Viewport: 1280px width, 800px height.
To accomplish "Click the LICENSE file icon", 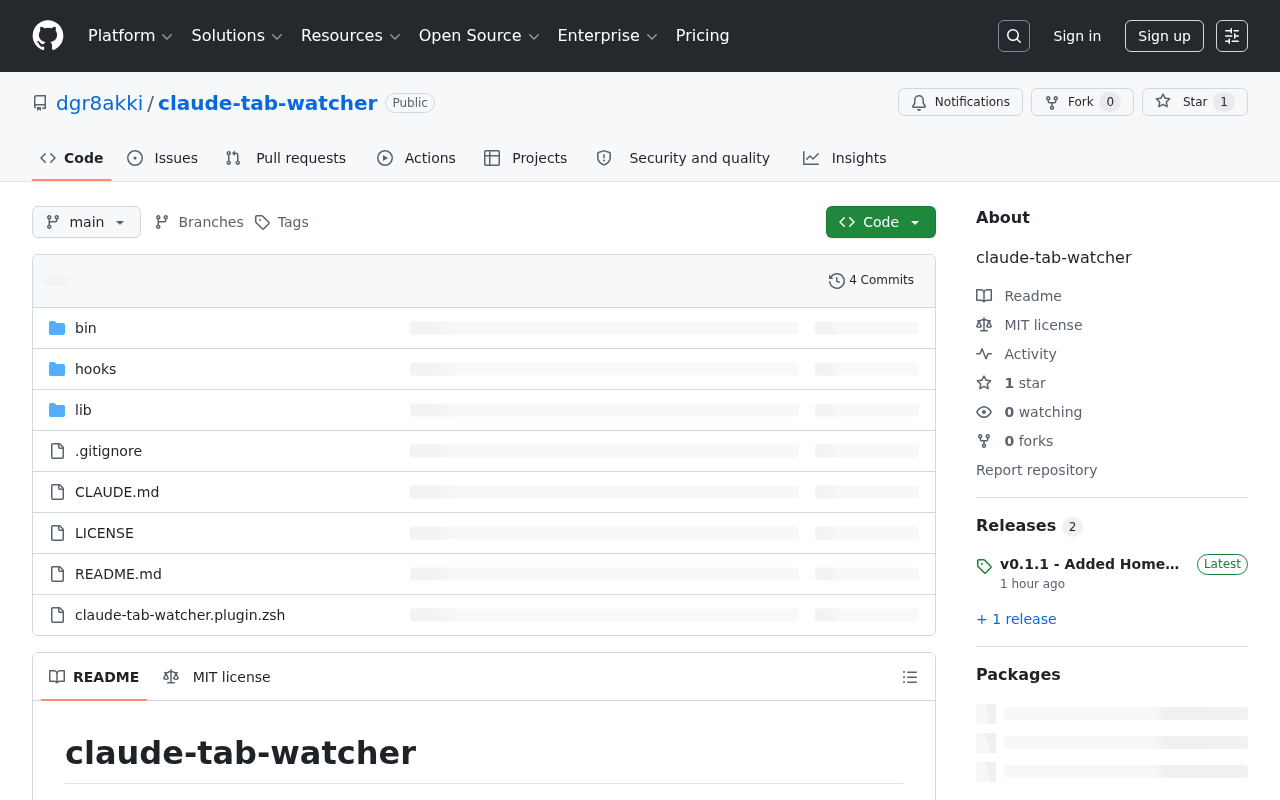I will point(57,533).
